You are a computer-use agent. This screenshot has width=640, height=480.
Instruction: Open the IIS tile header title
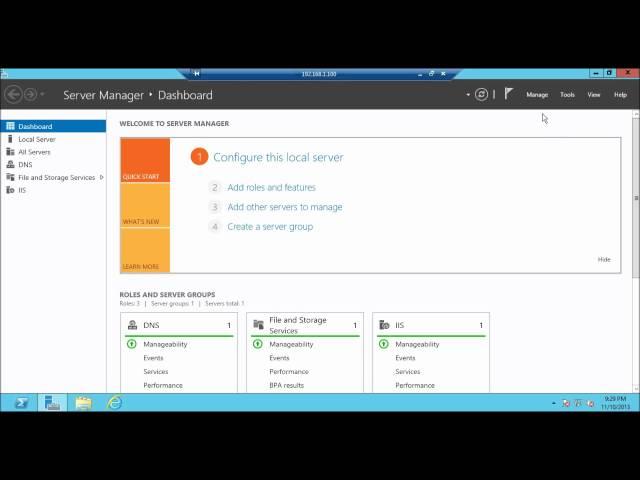click(x=400, y=325)
